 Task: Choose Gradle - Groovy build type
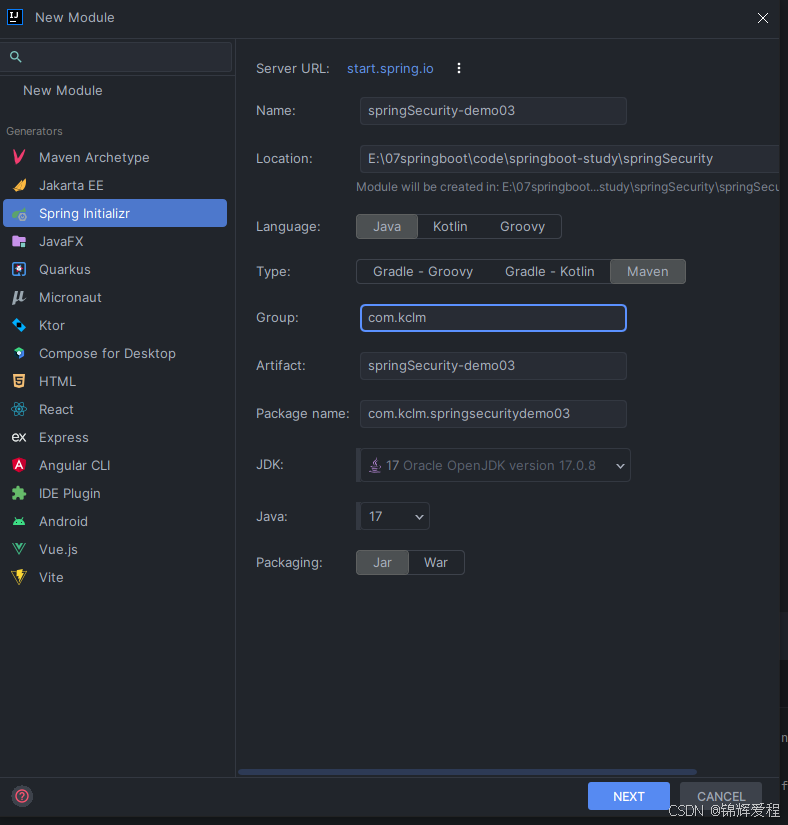(x=422, y=271)
